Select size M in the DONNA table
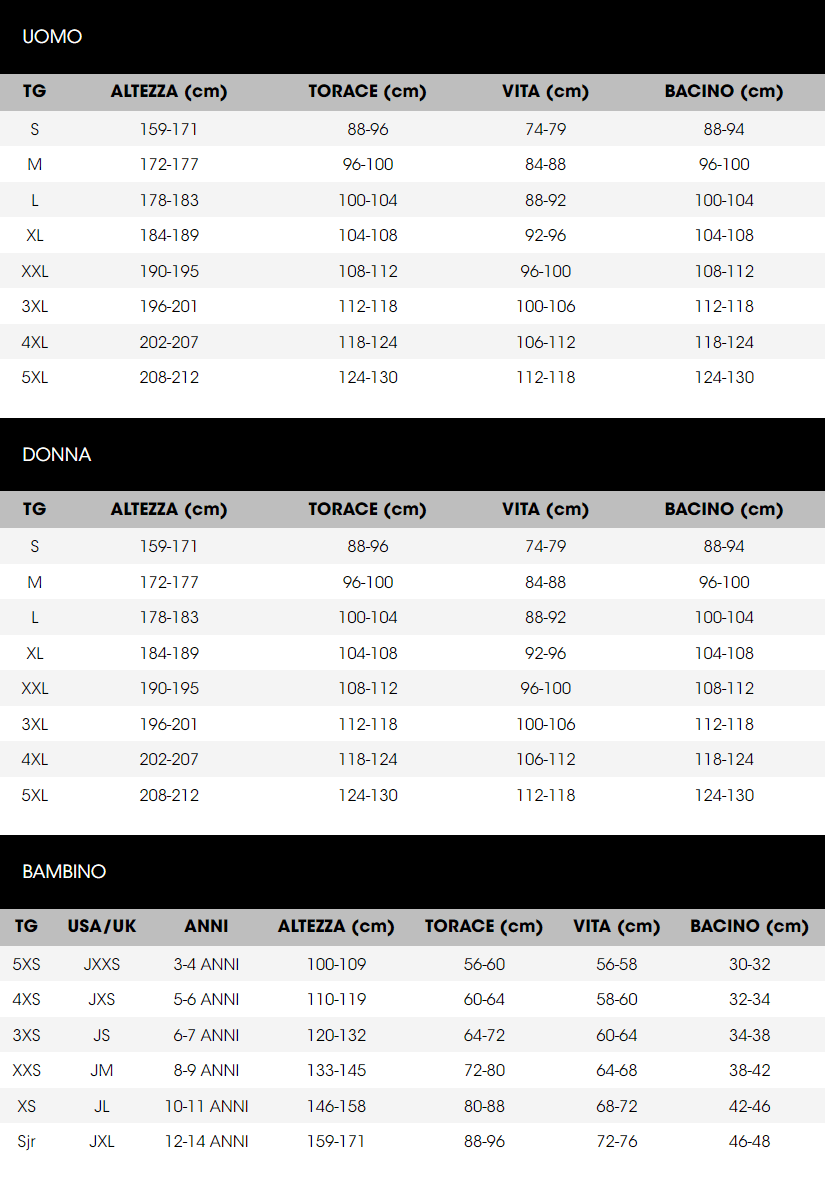 [x=35, y=582]
